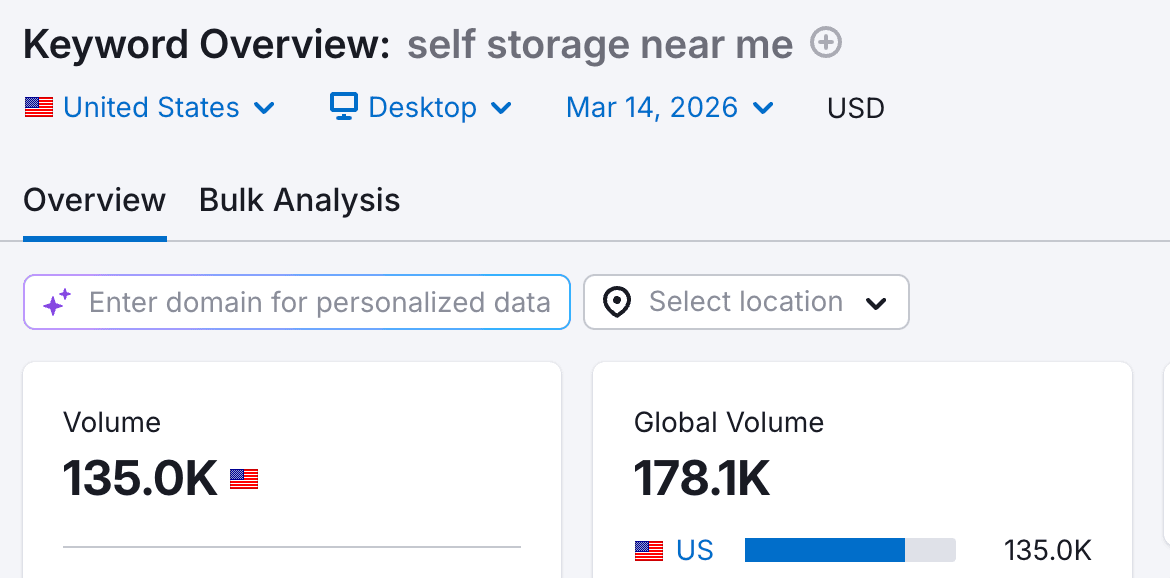This screenshot has width=1170, height=578.
Task: Expand the Select location dropdown
Action: [876, 303]
